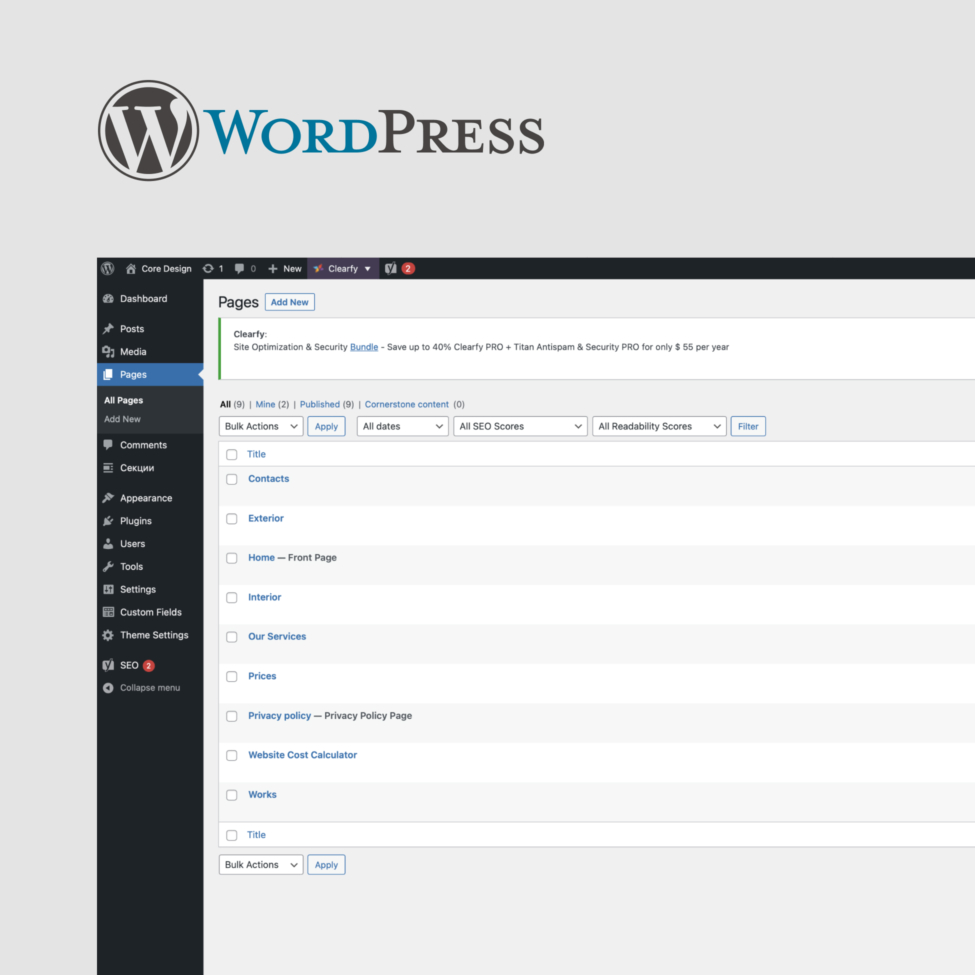The height and width of the screenshot is (975, 975).
Task: Click the plus icon next to New
Action: pyautogui.click(x=272, y=269)
